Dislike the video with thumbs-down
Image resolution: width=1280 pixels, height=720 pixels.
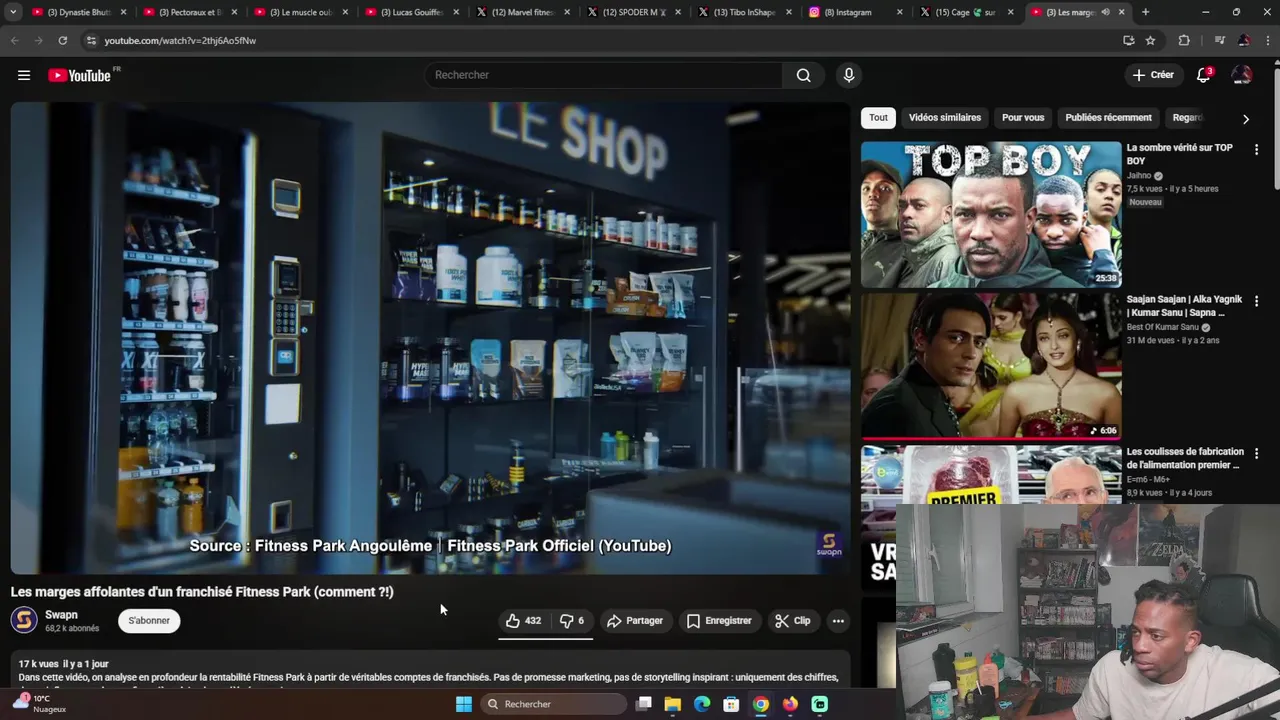(572, 621)
